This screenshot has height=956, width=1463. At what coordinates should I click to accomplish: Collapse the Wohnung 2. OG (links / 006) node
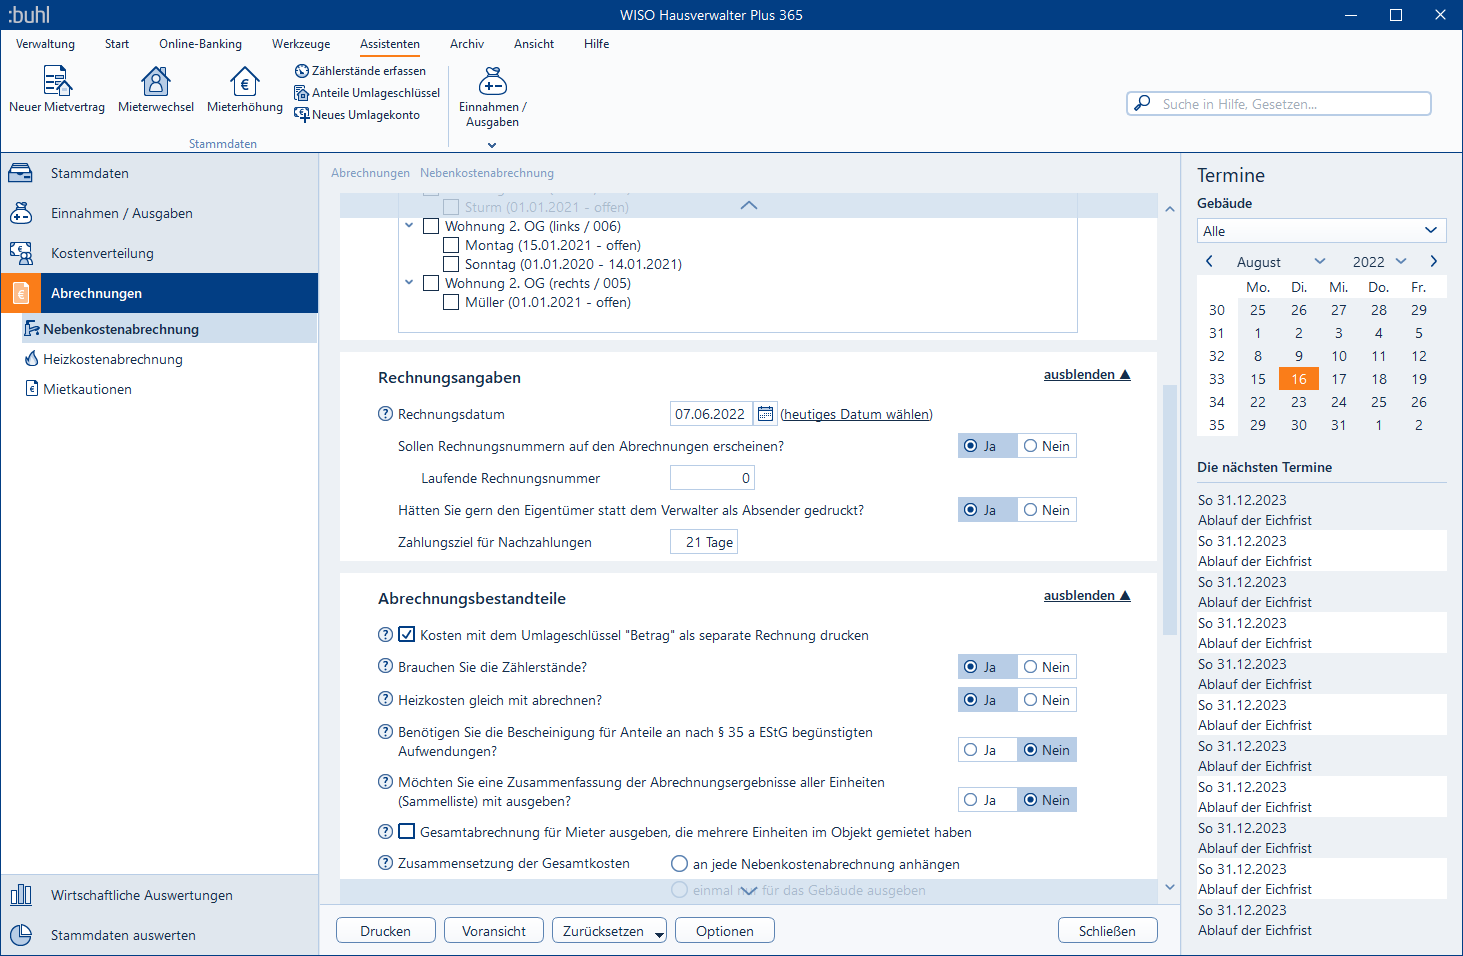pyautogui.click(x=409, y=226)
